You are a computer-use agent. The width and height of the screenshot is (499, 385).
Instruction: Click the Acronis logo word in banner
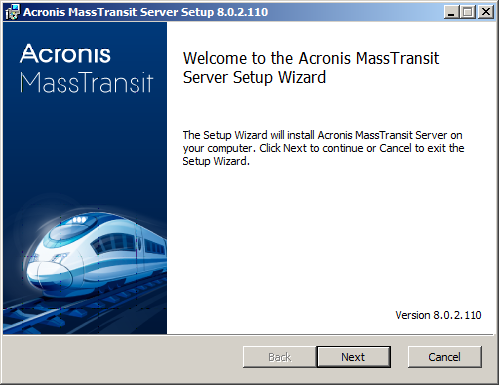coord(65,53)
